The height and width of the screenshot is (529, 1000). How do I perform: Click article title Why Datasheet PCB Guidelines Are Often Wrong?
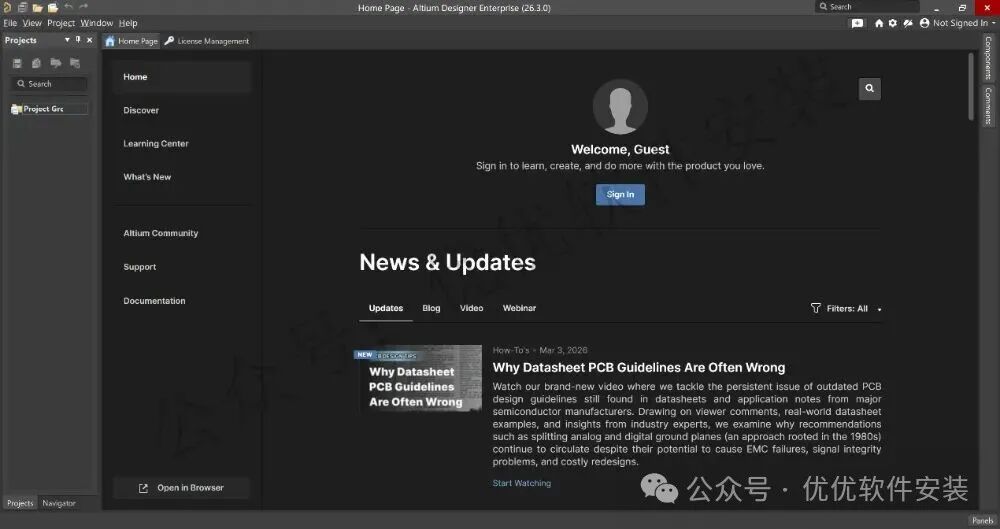[638, 368]
